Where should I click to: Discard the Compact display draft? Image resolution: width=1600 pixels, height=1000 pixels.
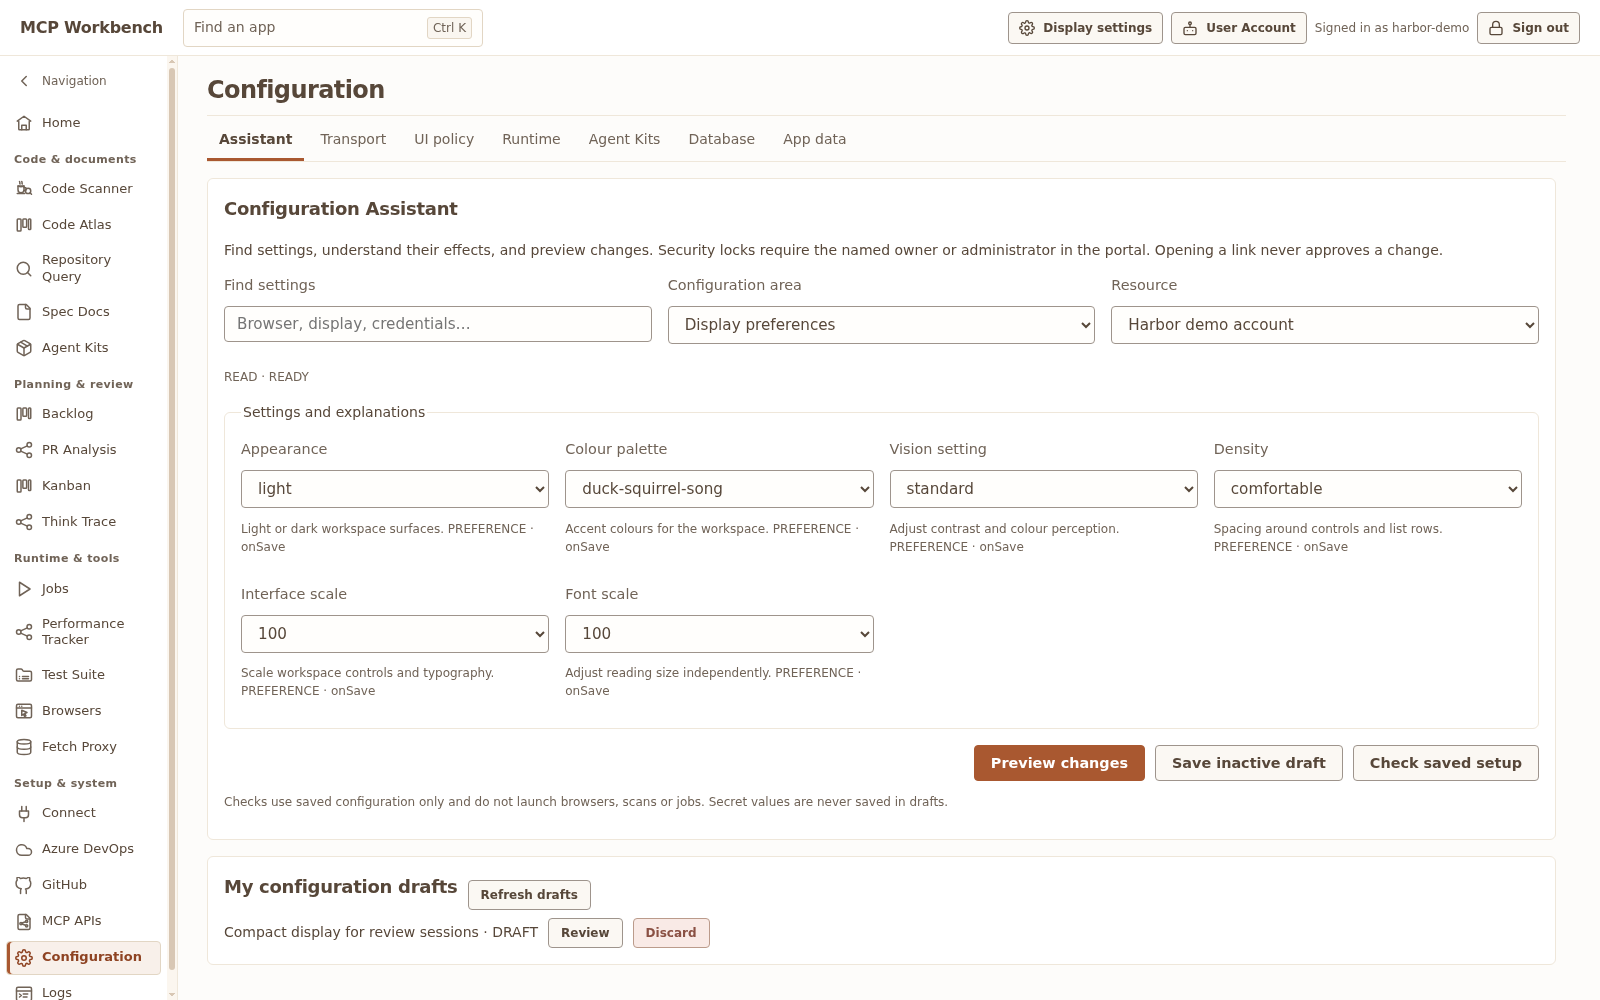coord(671,933)
